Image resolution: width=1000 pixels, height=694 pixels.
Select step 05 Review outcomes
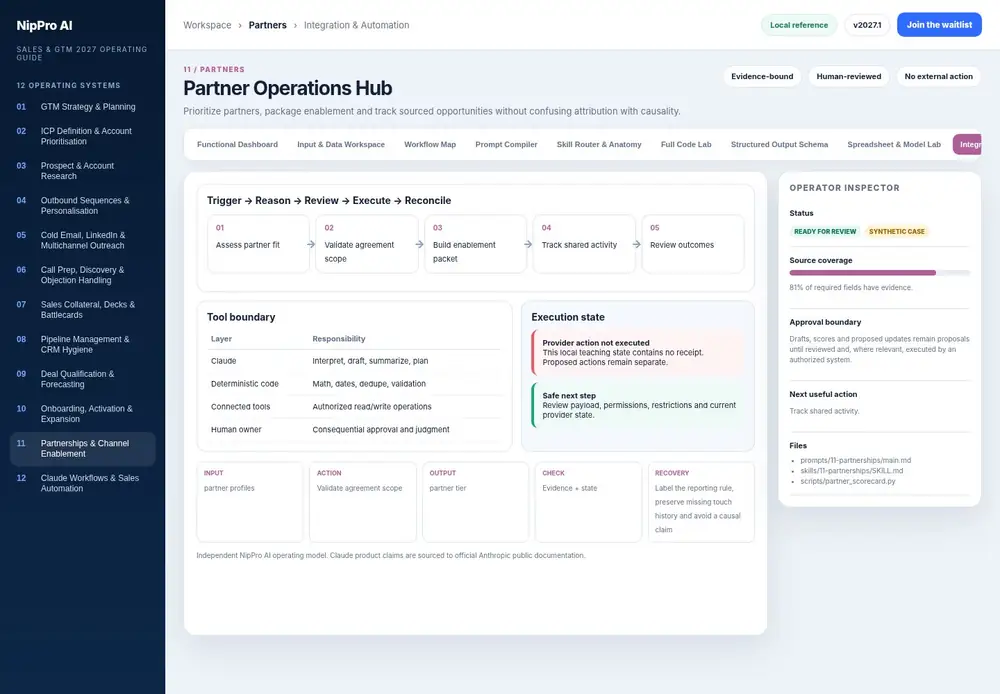click(693, 244)
